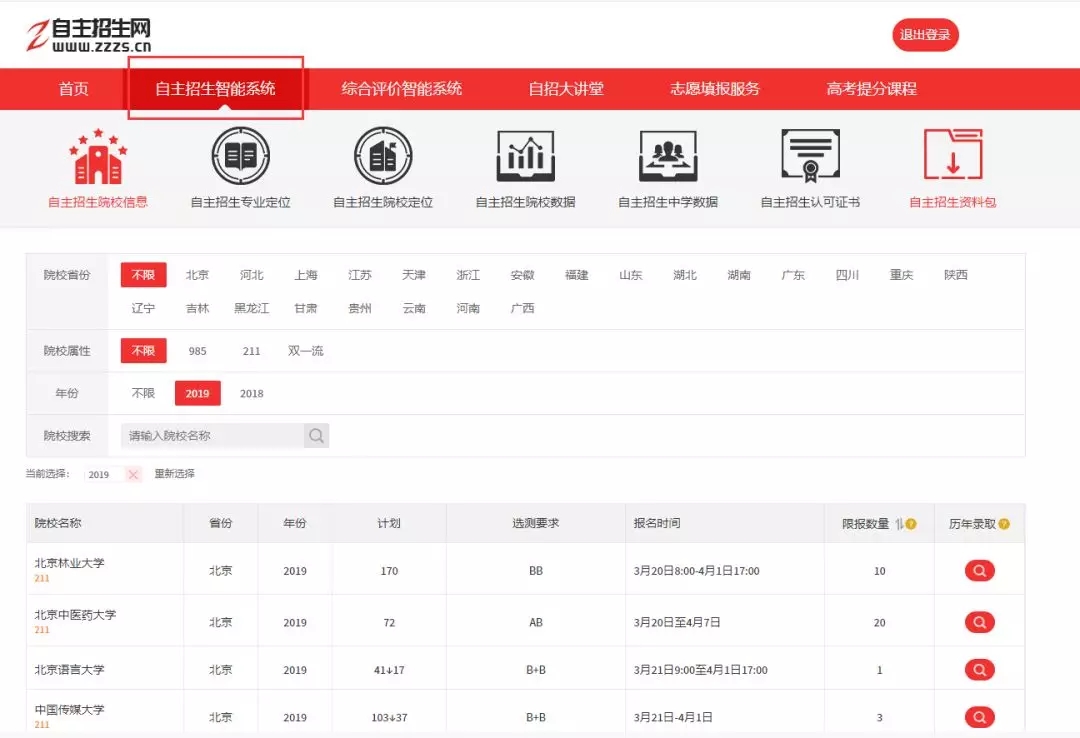Open 自主招生中学数据 icon
Image resolution: width=1080 pixels, height=738 pixels.
(x=668, y=157)
